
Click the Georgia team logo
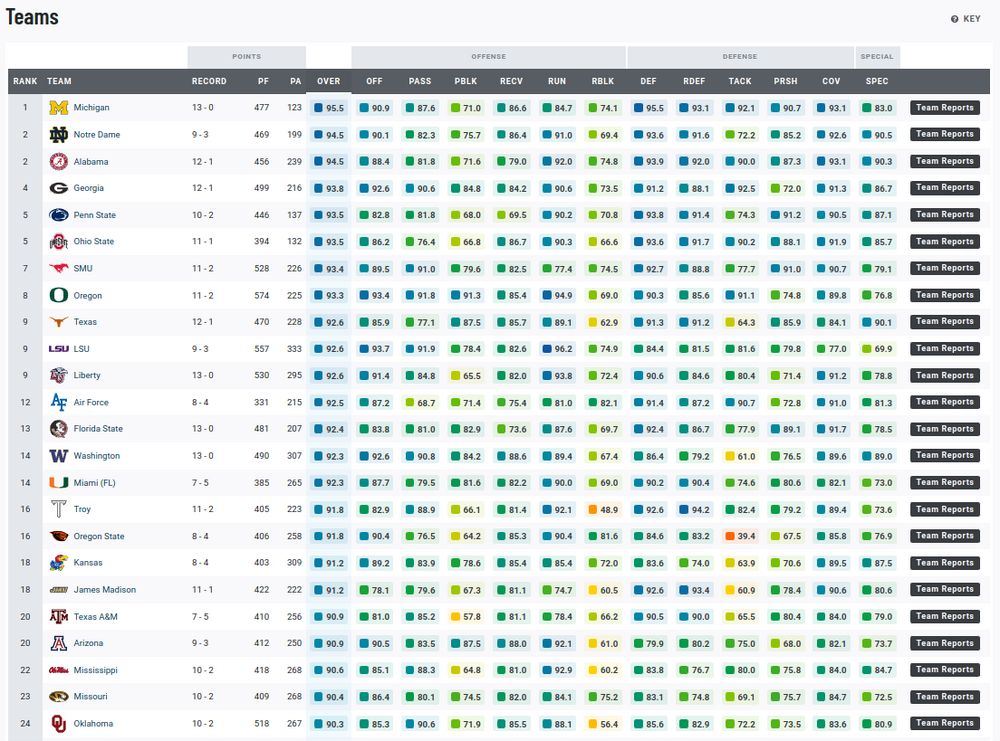58,188
